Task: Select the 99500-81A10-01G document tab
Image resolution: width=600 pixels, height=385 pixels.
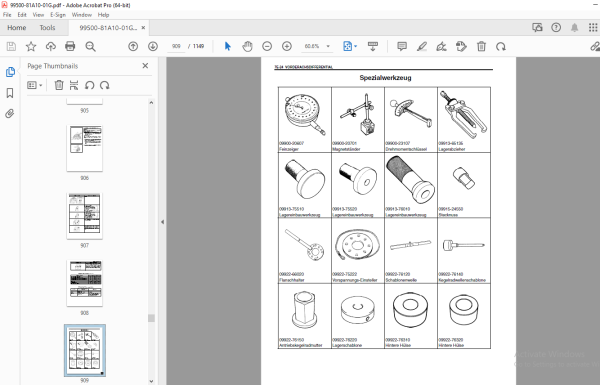Action: 108,28
